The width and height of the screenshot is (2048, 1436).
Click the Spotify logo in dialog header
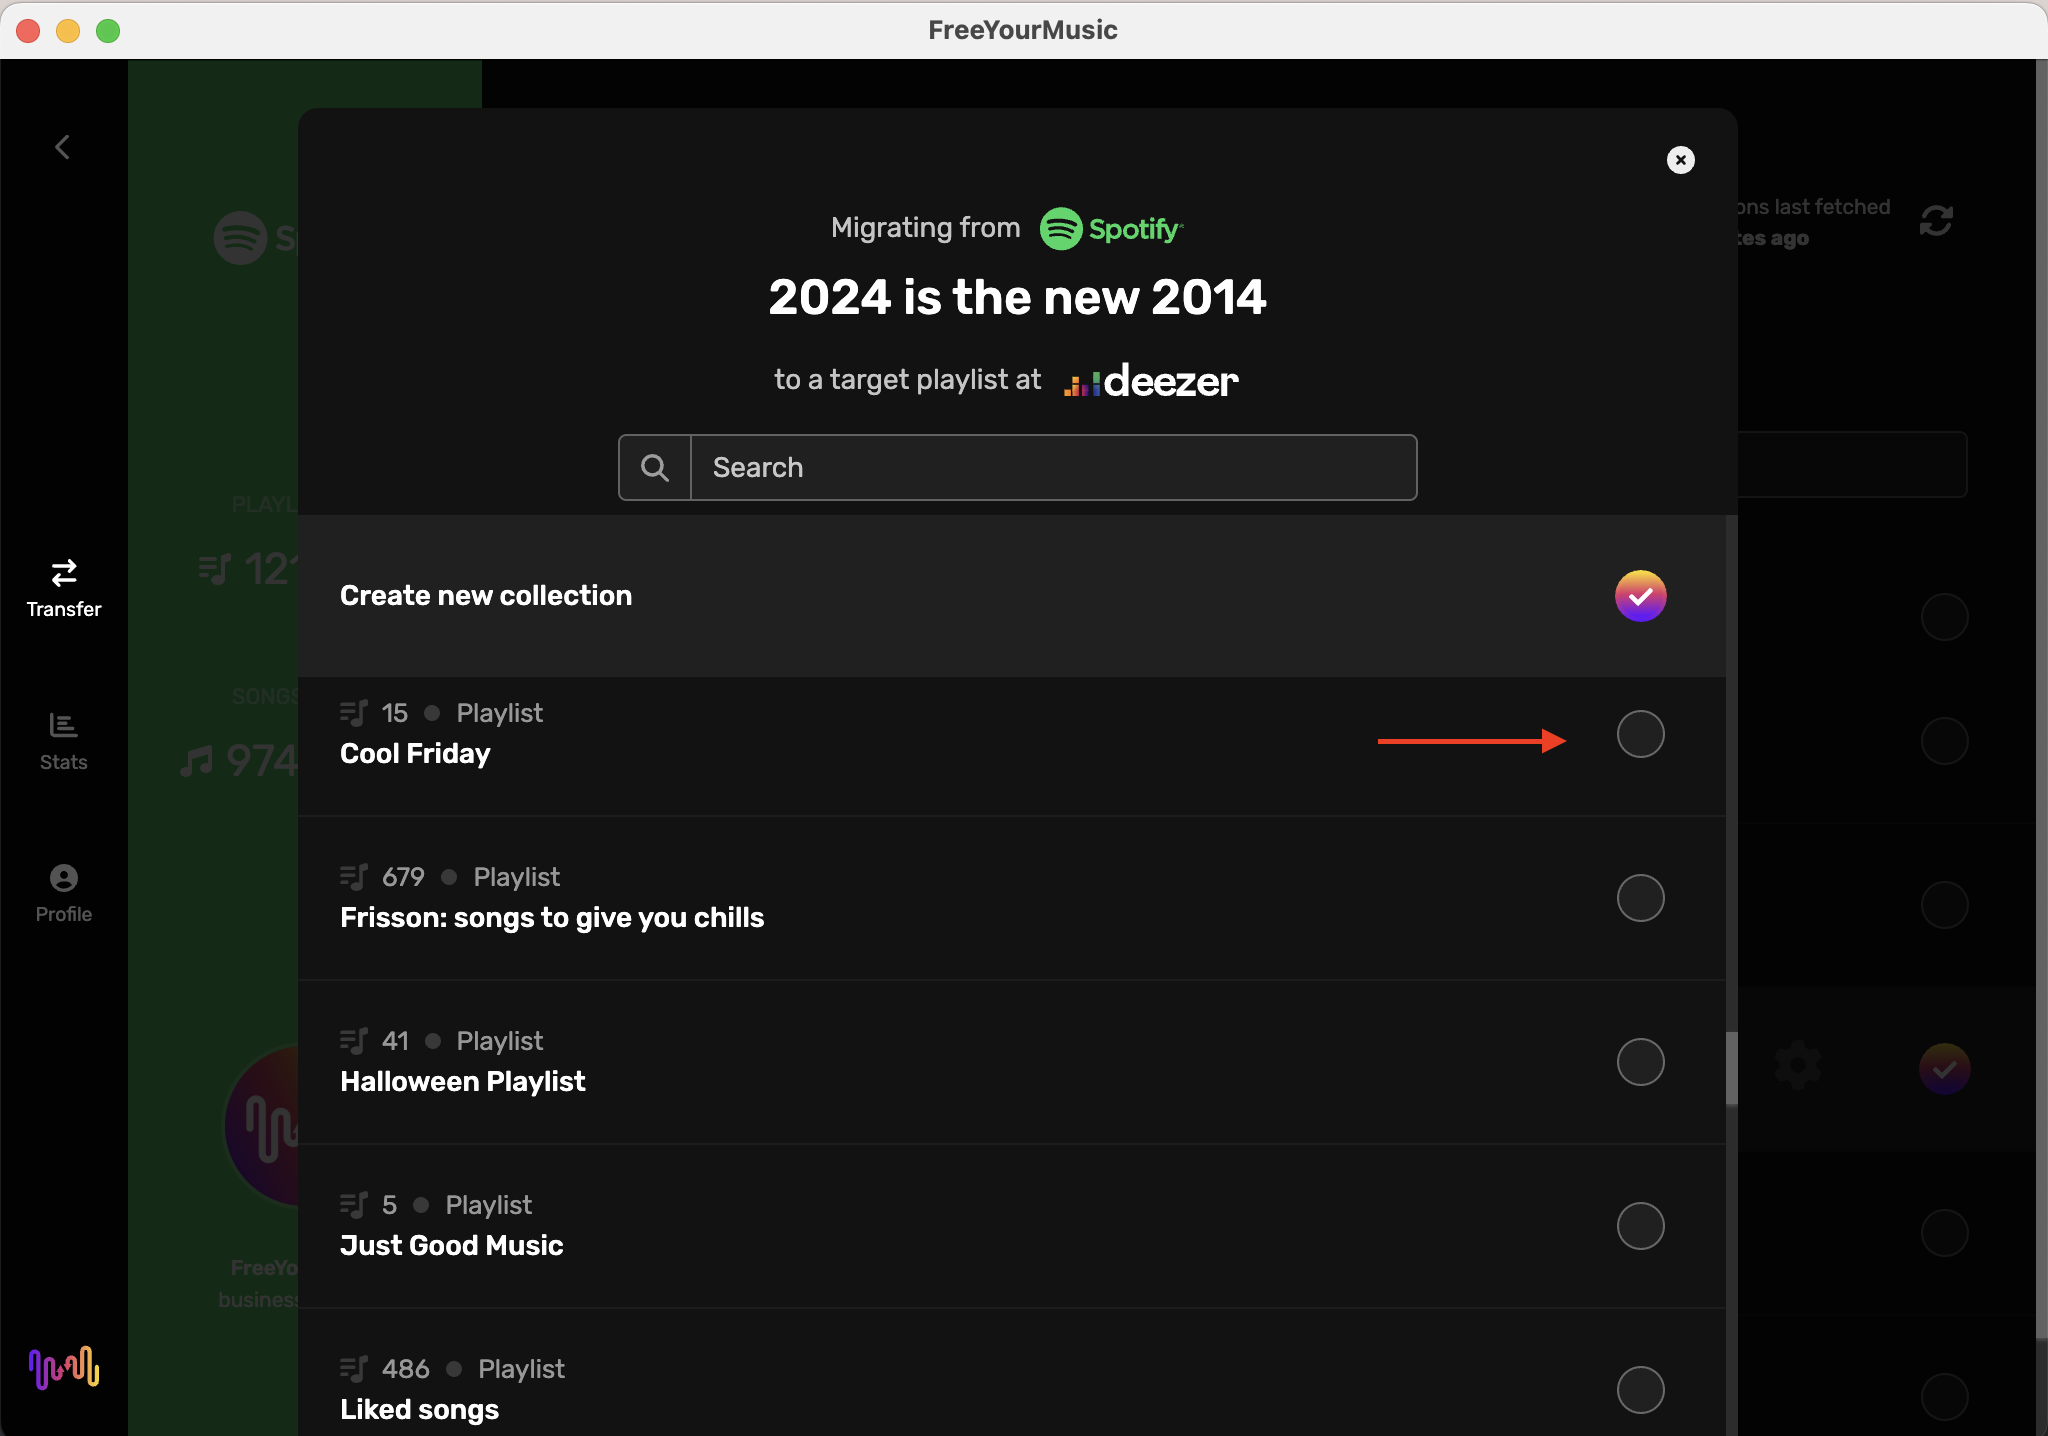click(x=1111, y=229)
